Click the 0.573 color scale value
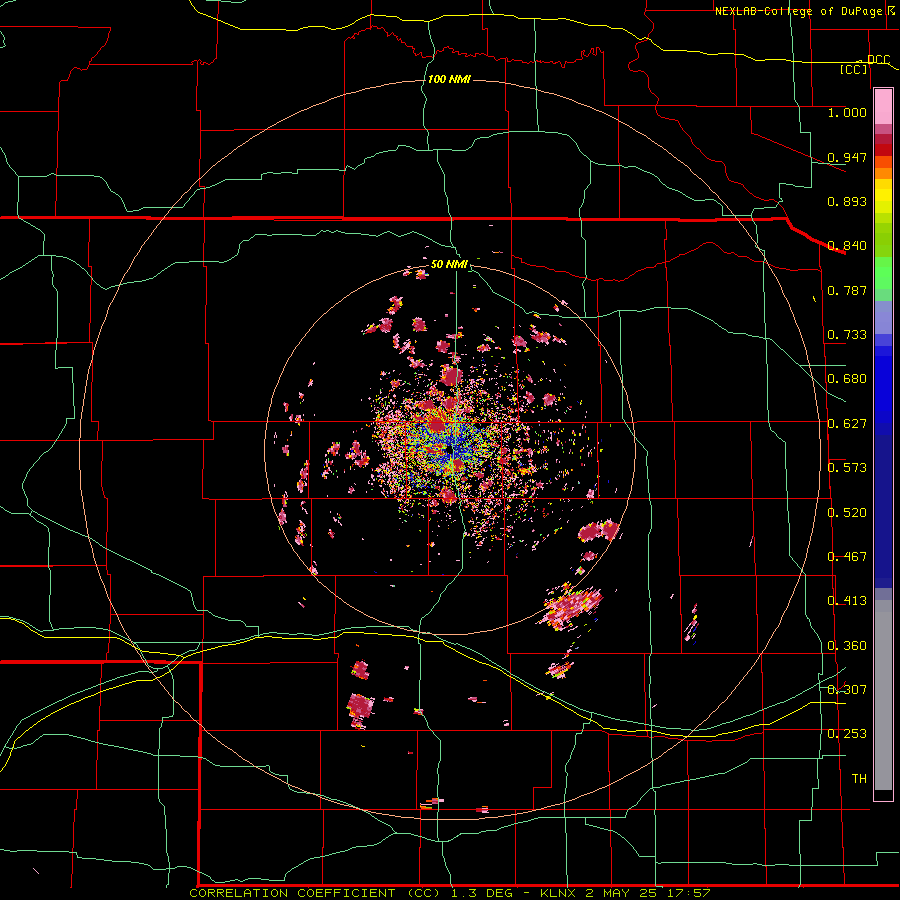Screen dimensions: 900x900 coord(847,468)
